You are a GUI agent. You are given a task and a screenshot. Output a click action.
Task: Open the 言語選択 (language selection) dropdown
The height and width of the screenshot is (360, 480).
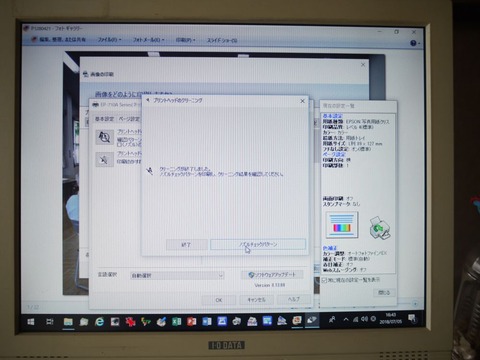(177, 276)
